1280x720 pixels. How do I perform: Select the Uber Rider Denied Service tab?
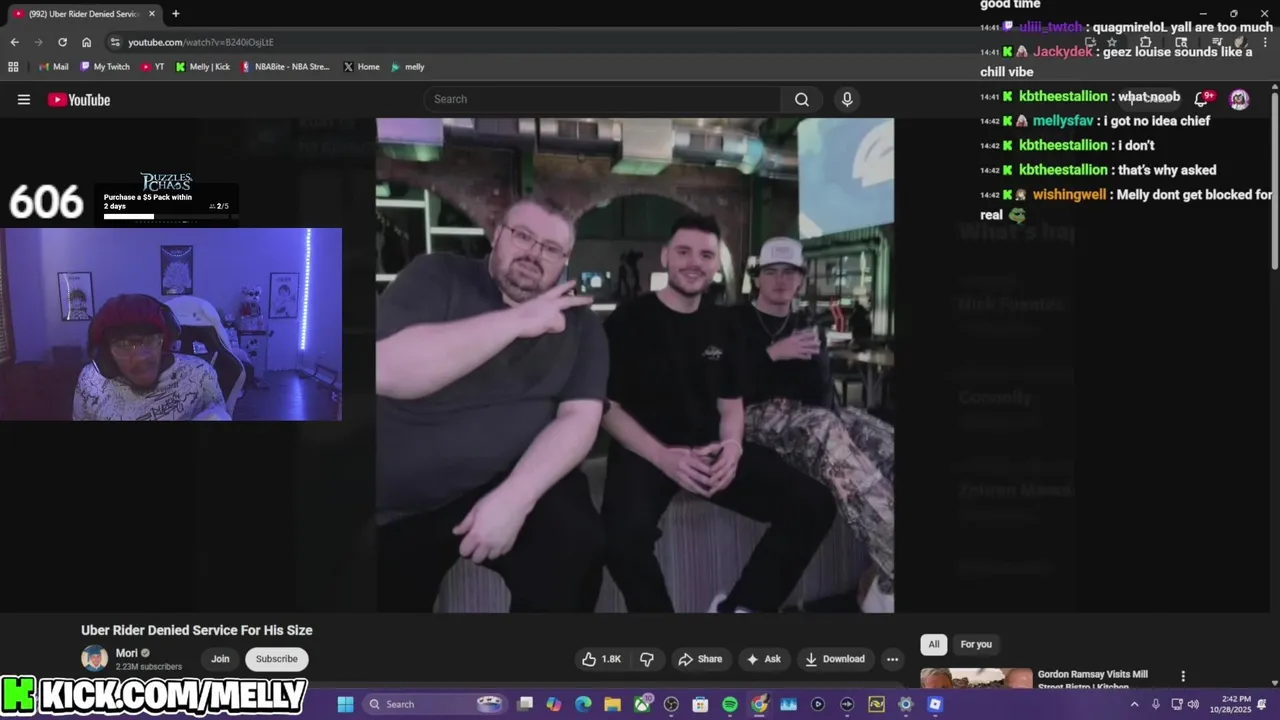83,14
